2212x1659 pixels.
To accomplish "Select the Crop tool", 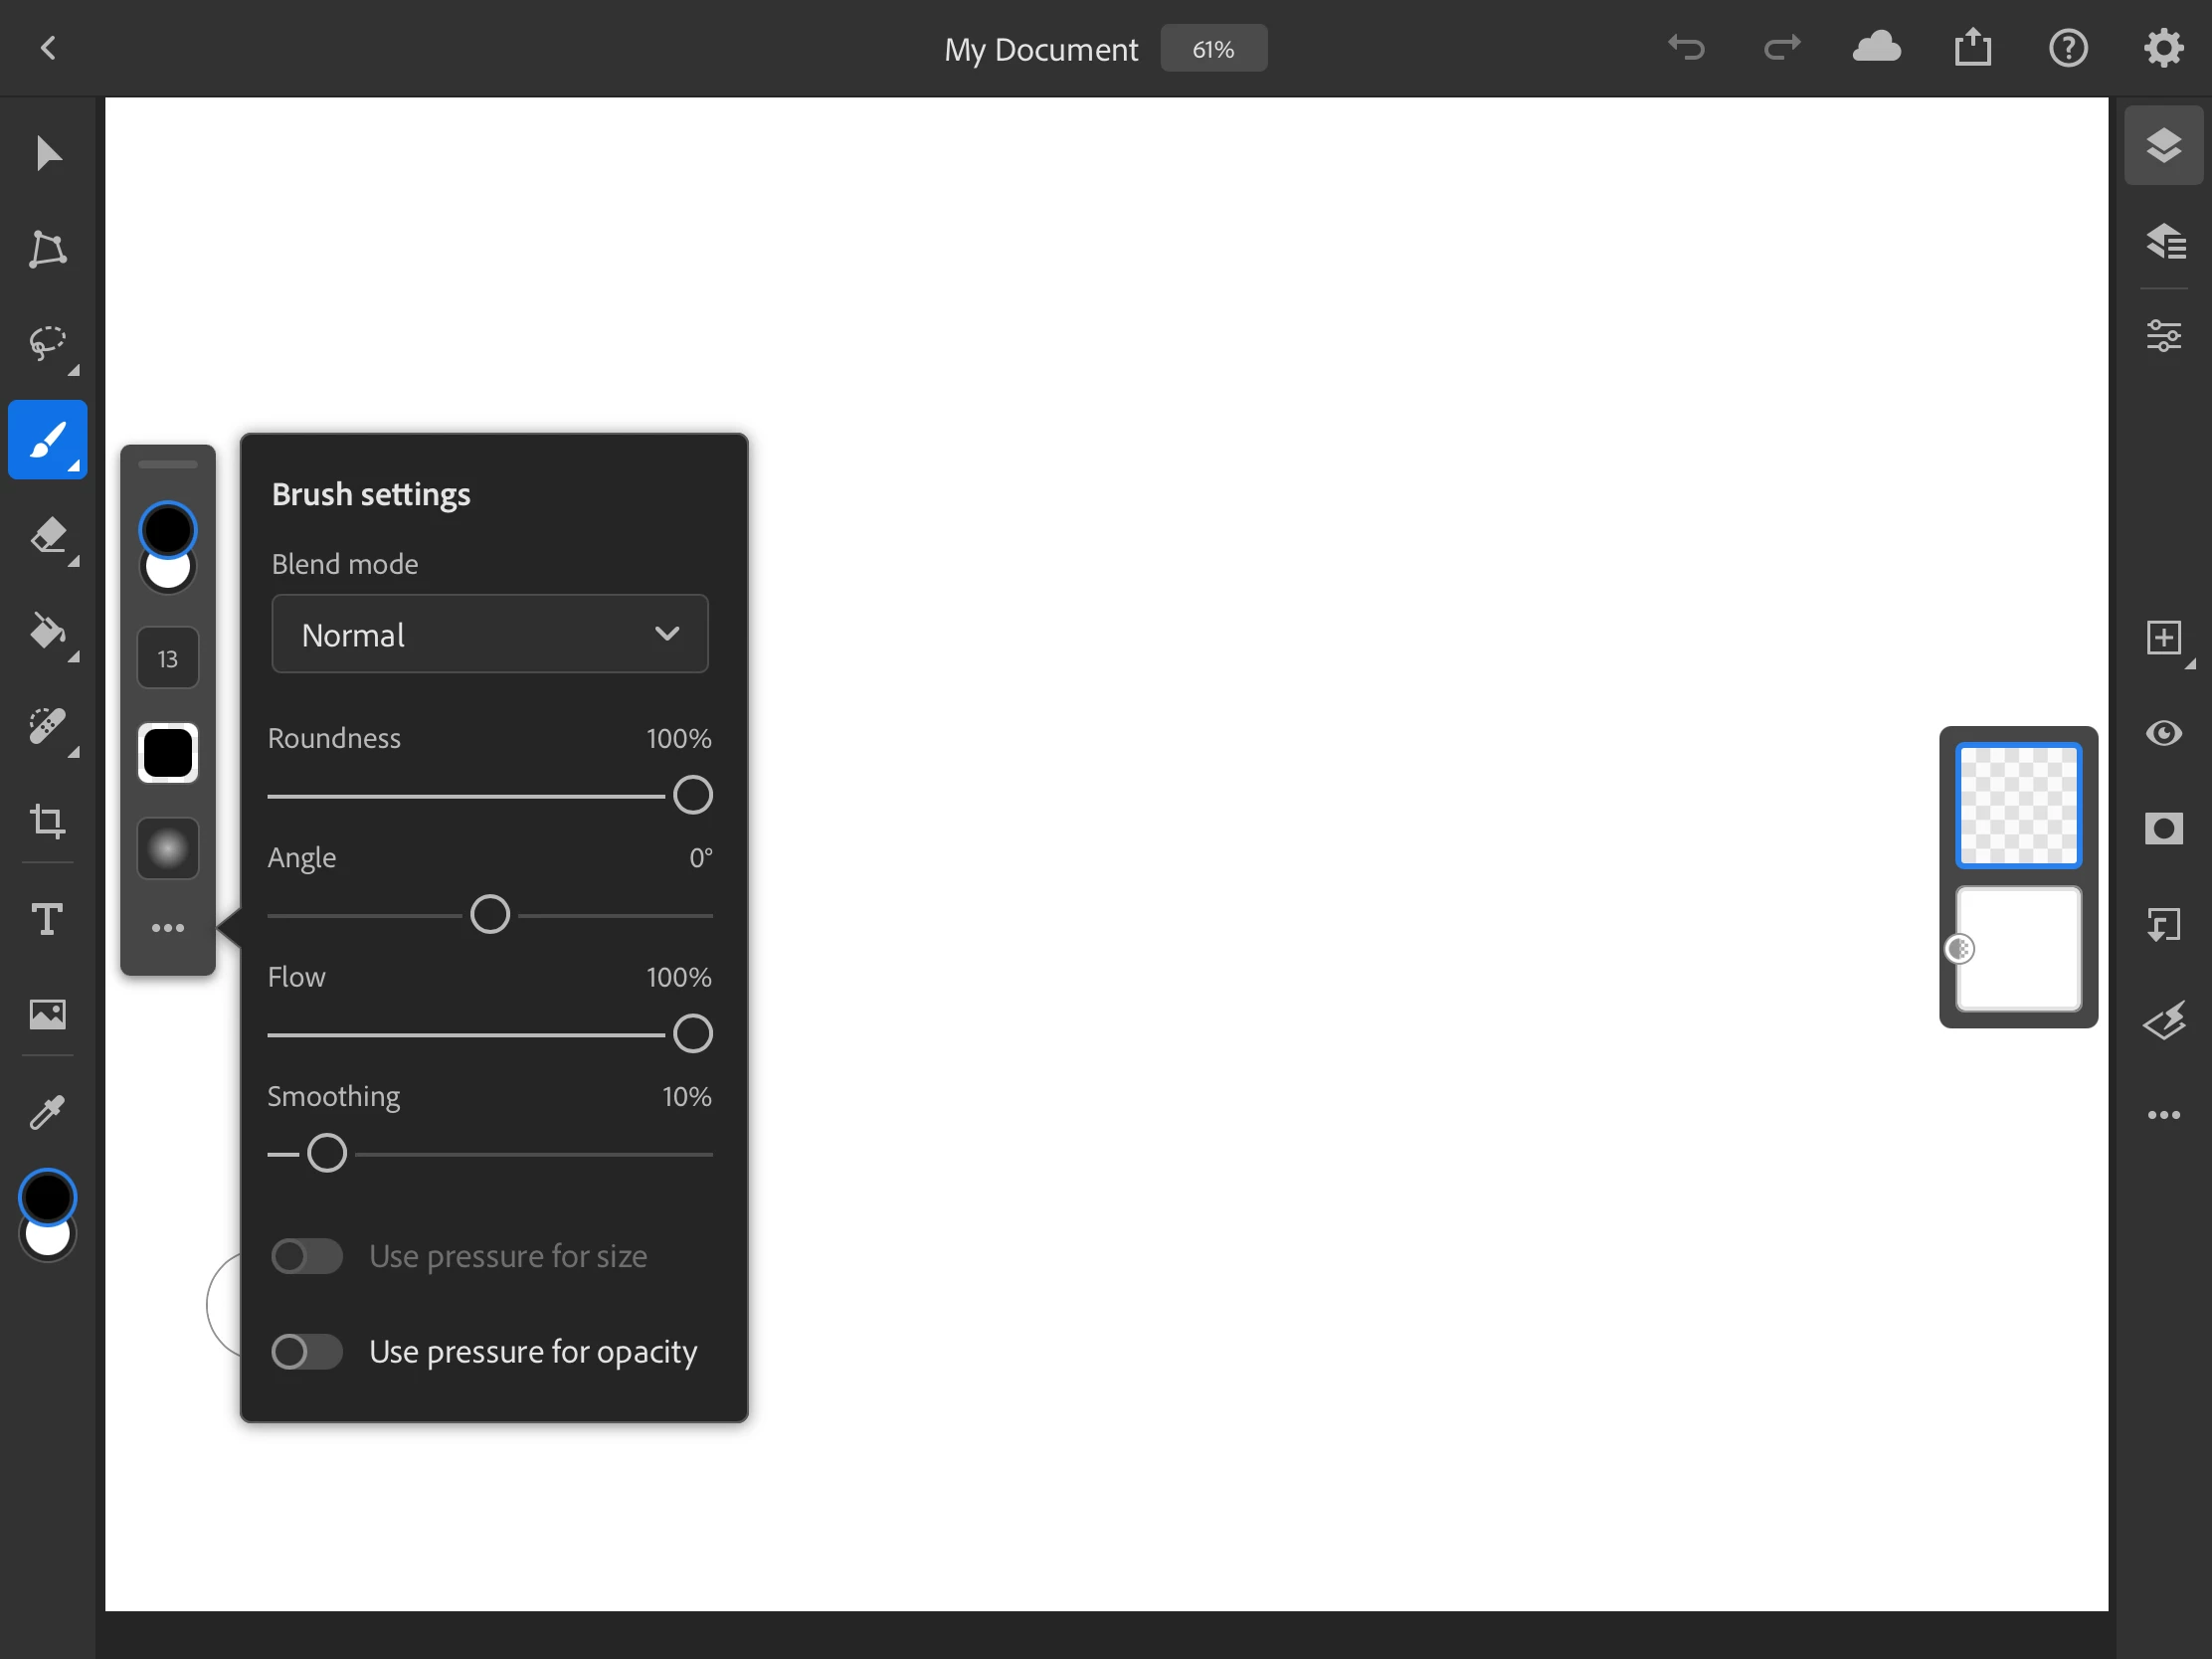I will (47, 822).
